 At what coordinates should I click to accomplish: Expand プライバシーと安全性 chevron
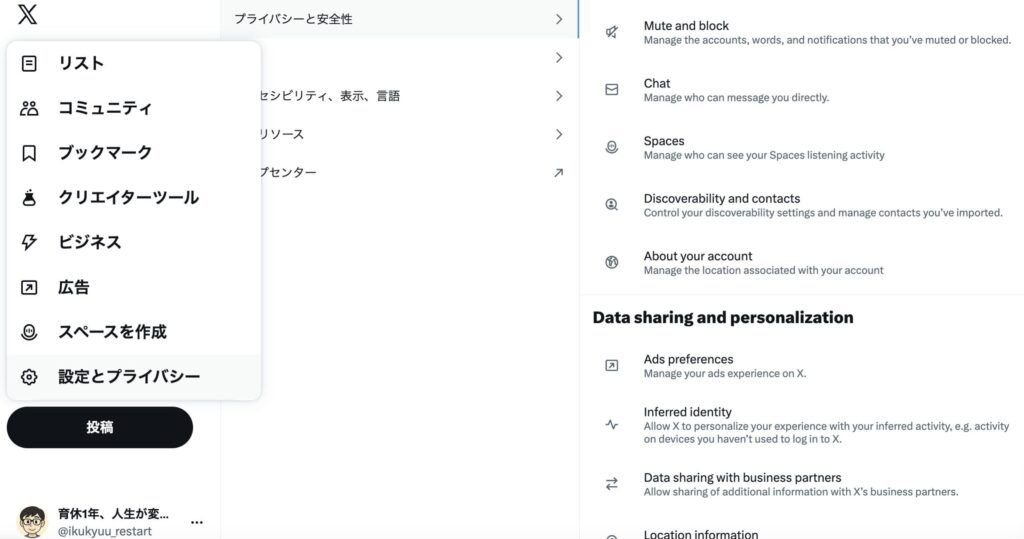[x=558, y=19]
